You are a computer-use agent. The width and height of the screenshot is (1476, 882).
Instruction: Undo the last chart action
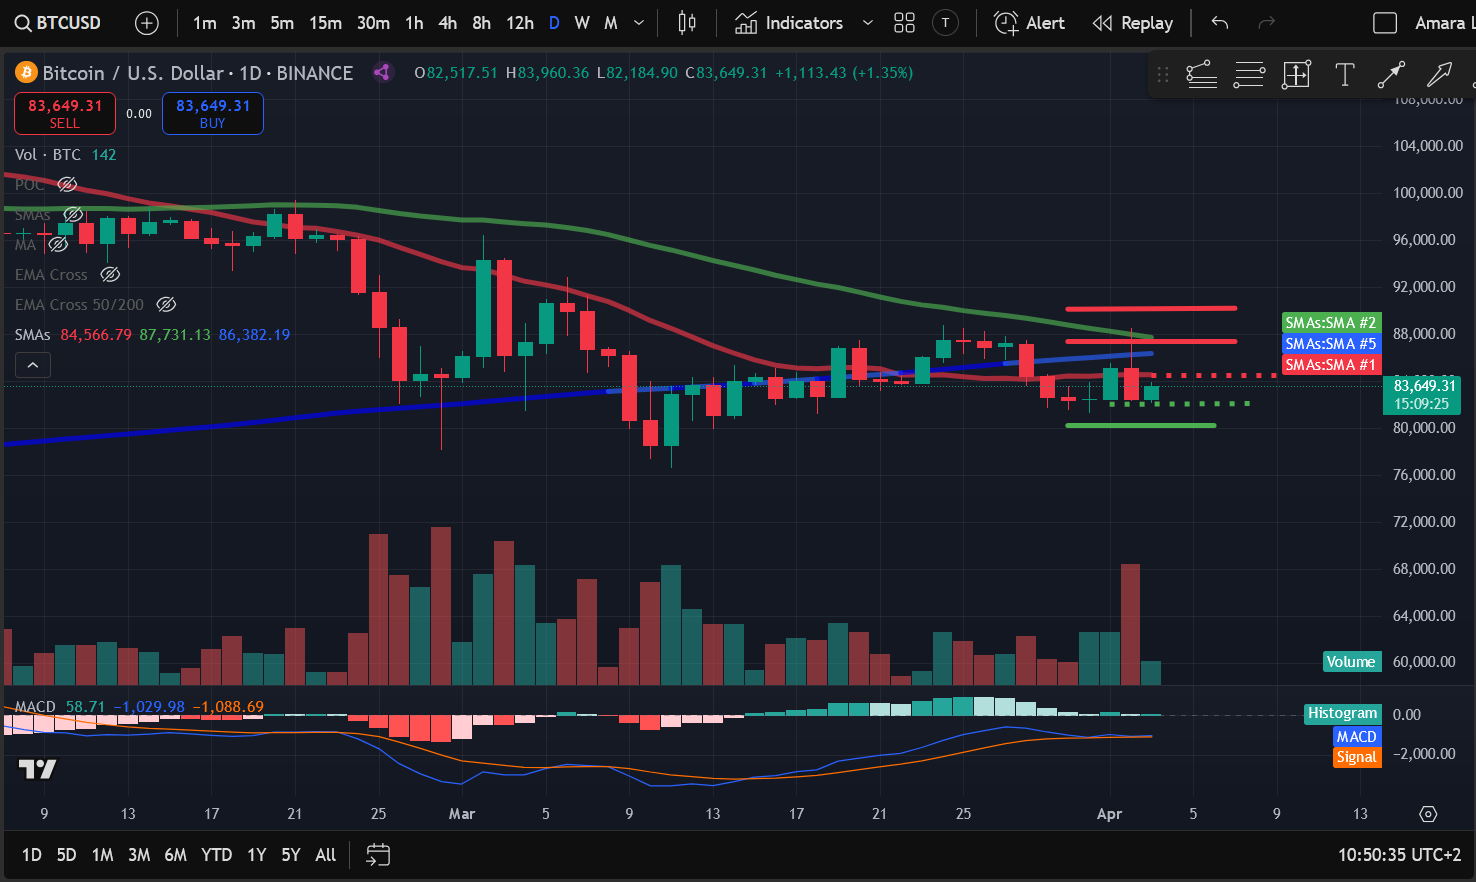pos(1219,23)
